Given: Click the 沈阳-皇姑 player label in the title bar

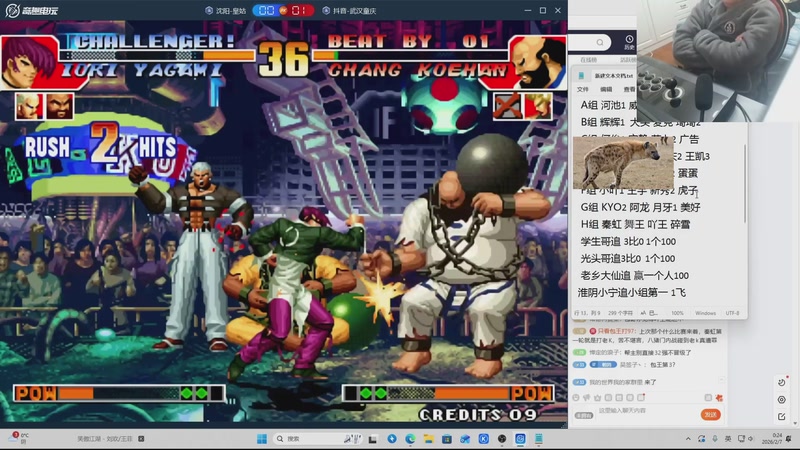Looking at the screenshot, I should click(x=226, y=10).
